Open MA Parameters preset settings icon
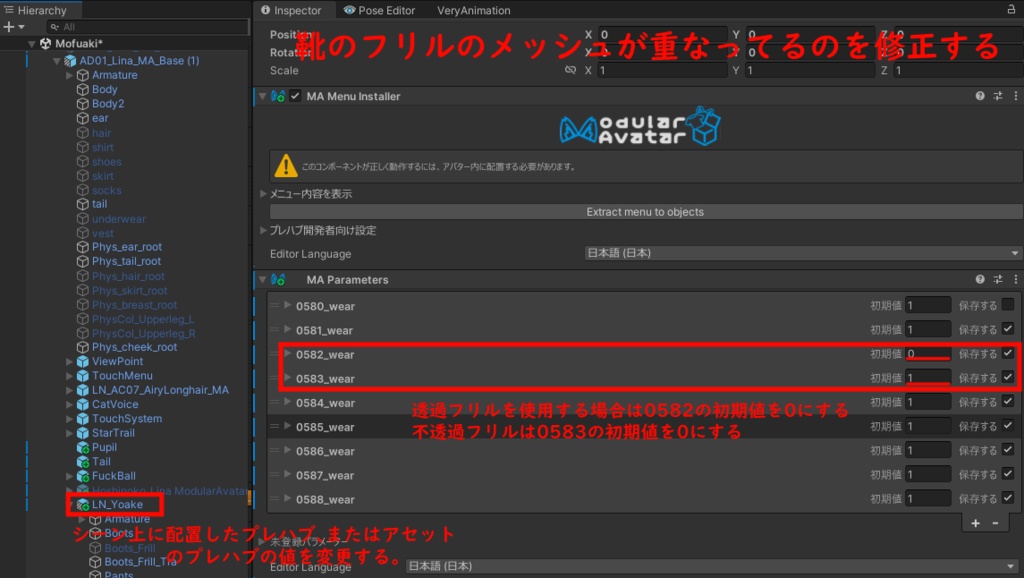The image size is (1024, 578). [998, 280]
